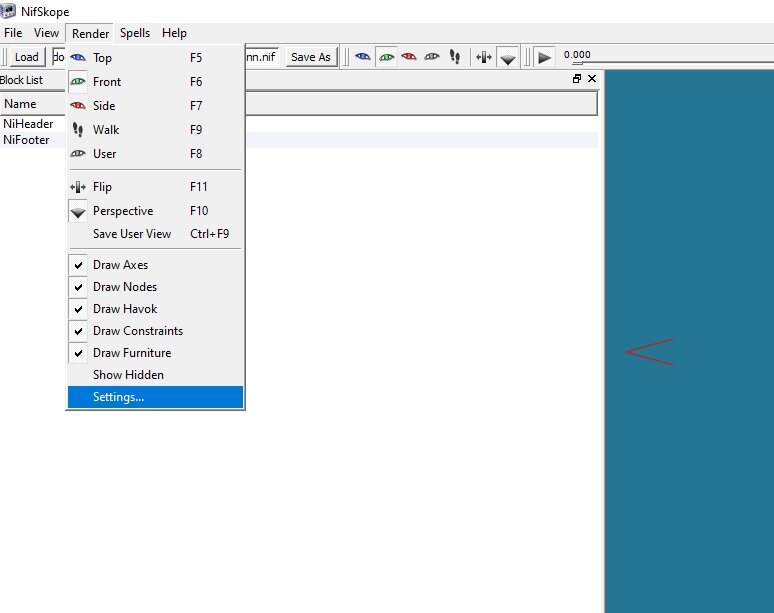Open the File menu
774x613 pixels.
coord(13,33)
